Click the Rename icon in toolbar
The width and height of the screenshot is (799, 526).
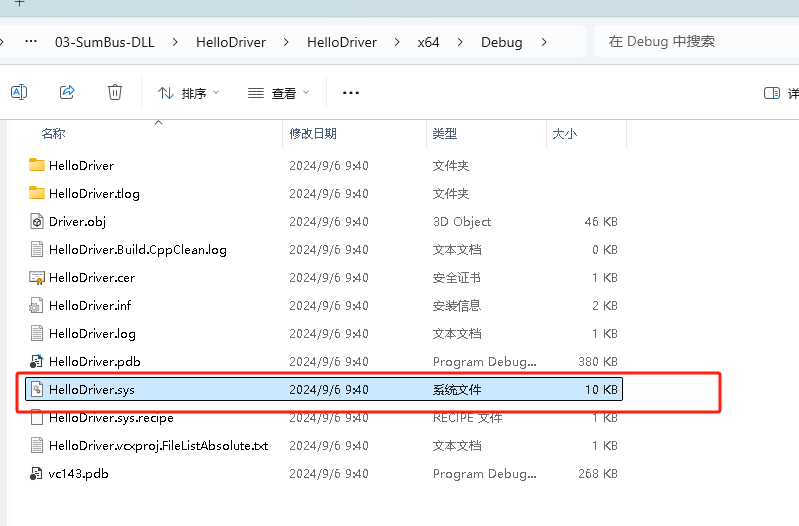[x=19, y=92]
